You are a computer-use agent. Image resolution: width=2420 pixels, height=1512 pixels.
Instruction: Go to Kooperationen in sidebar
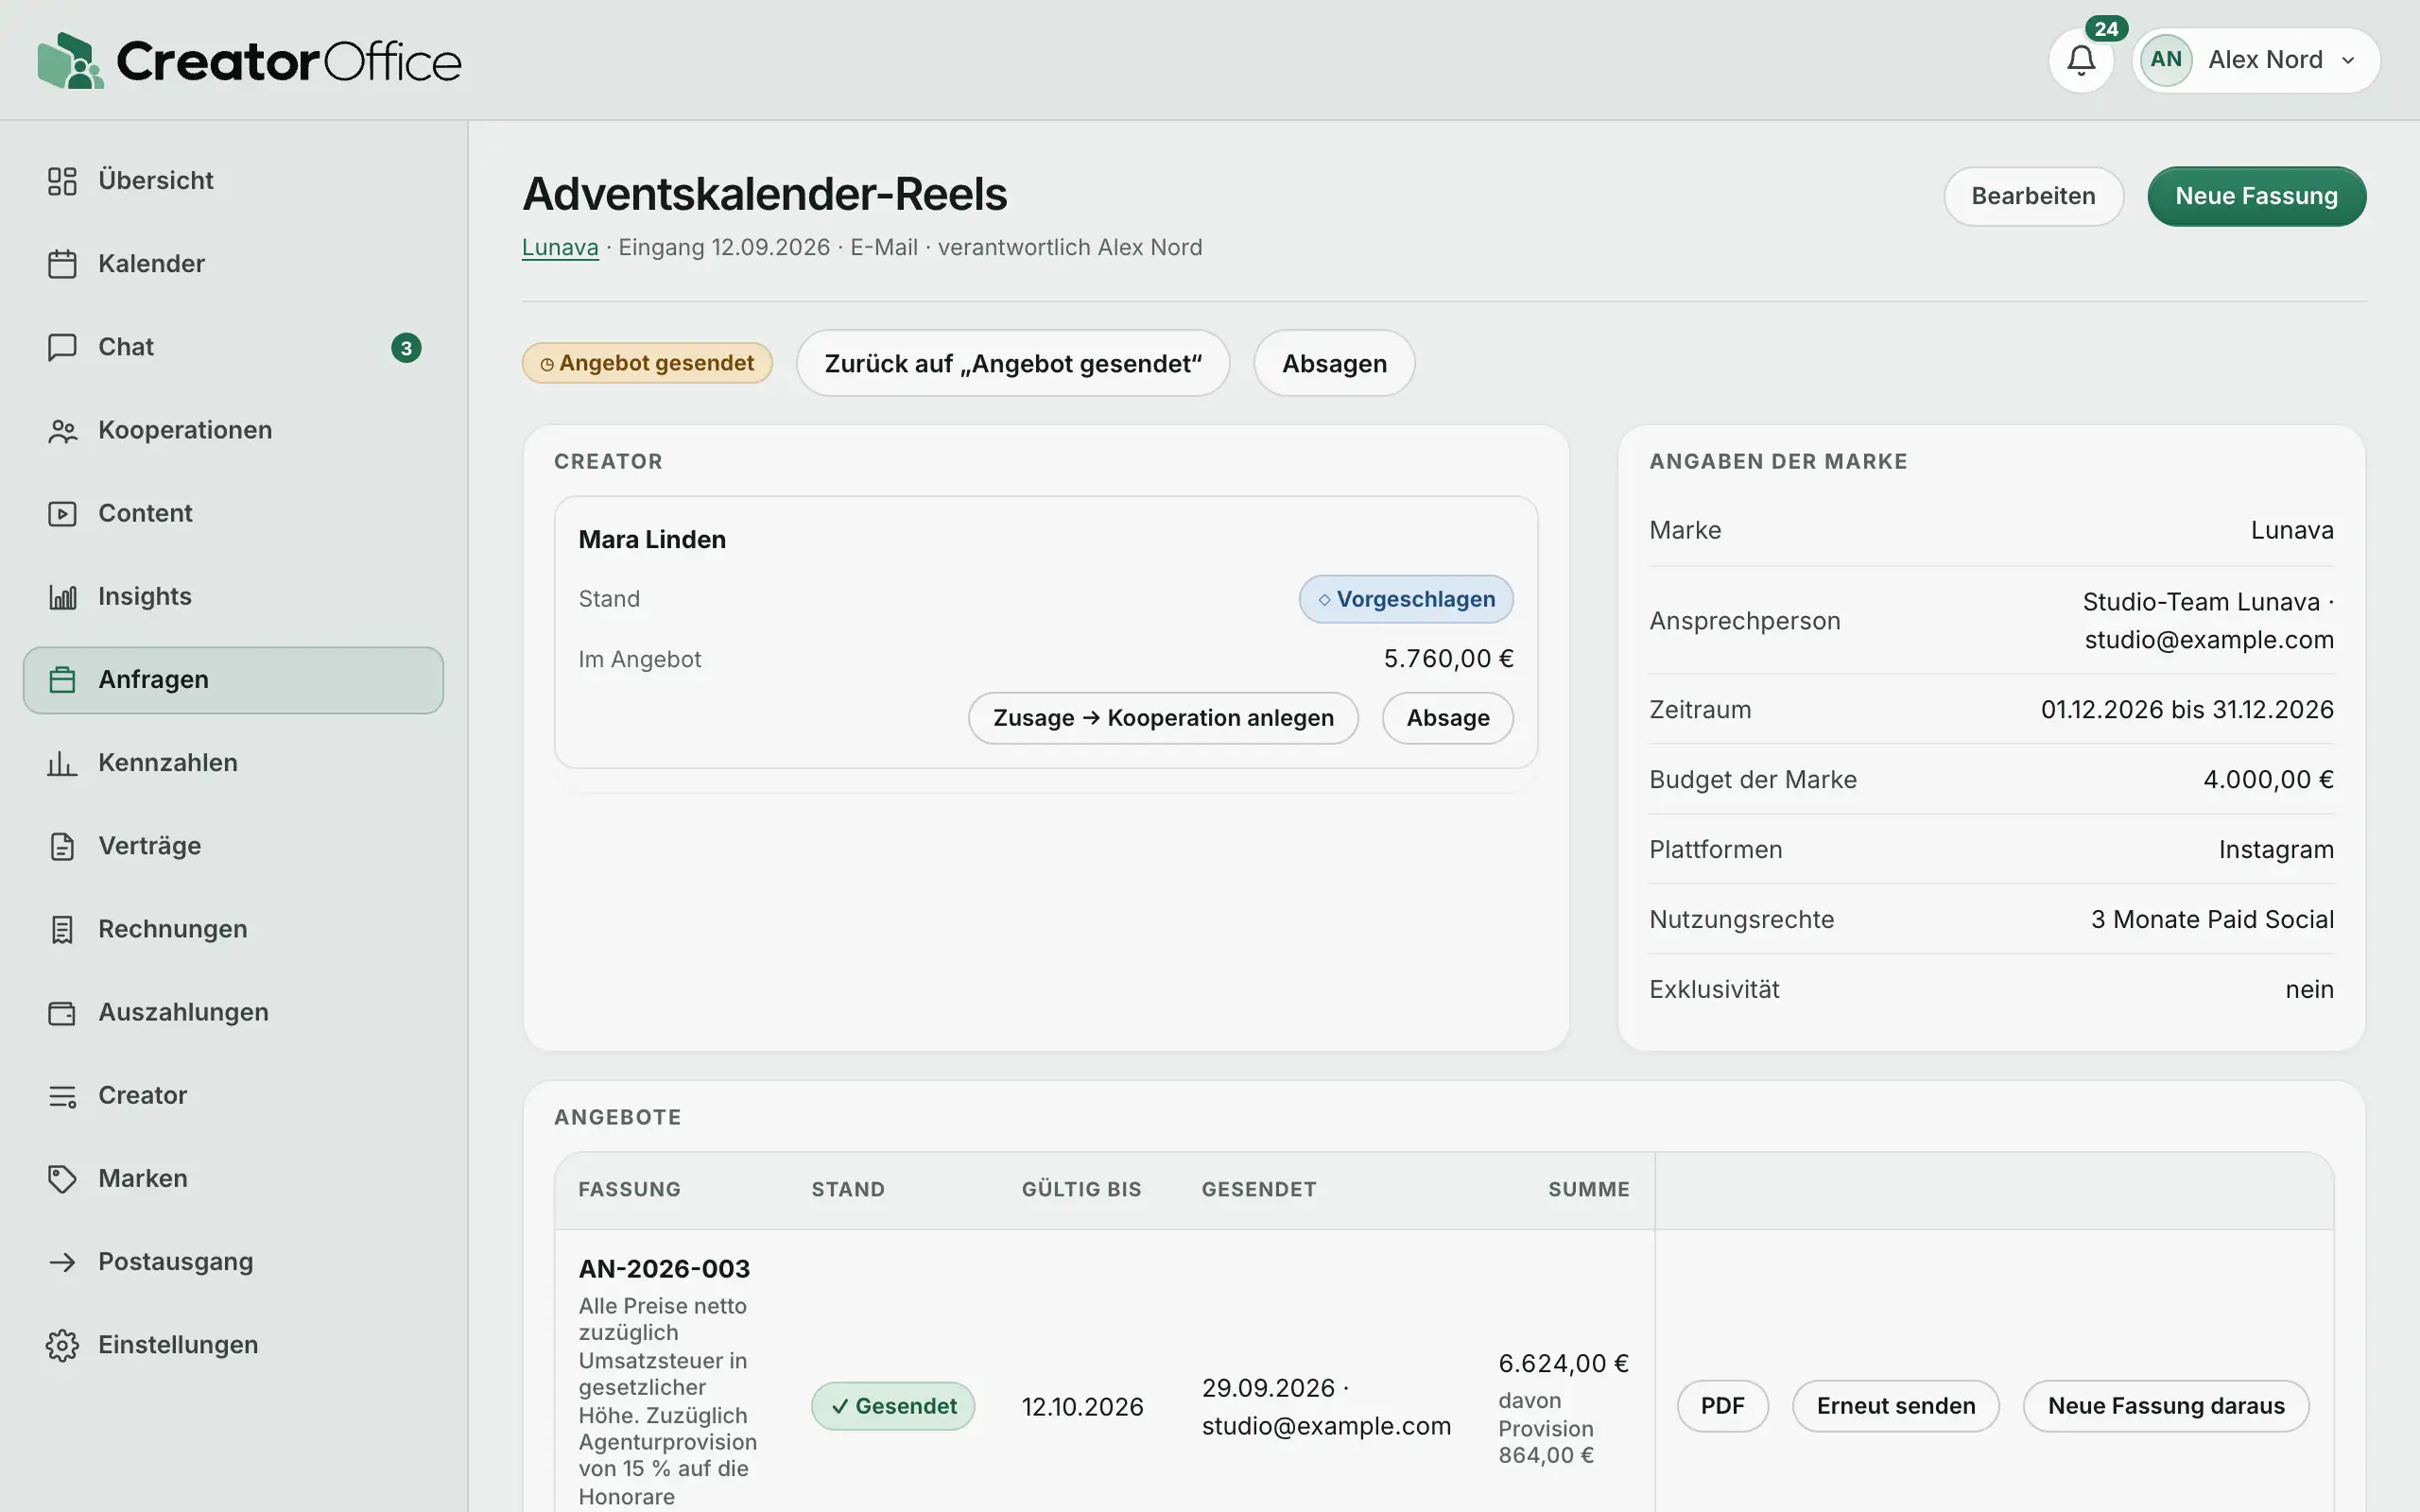point(233,430)
